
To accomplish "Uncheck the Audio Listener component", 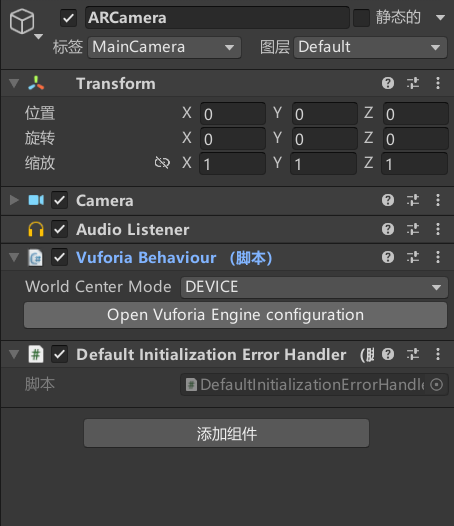I will (59, 229).
